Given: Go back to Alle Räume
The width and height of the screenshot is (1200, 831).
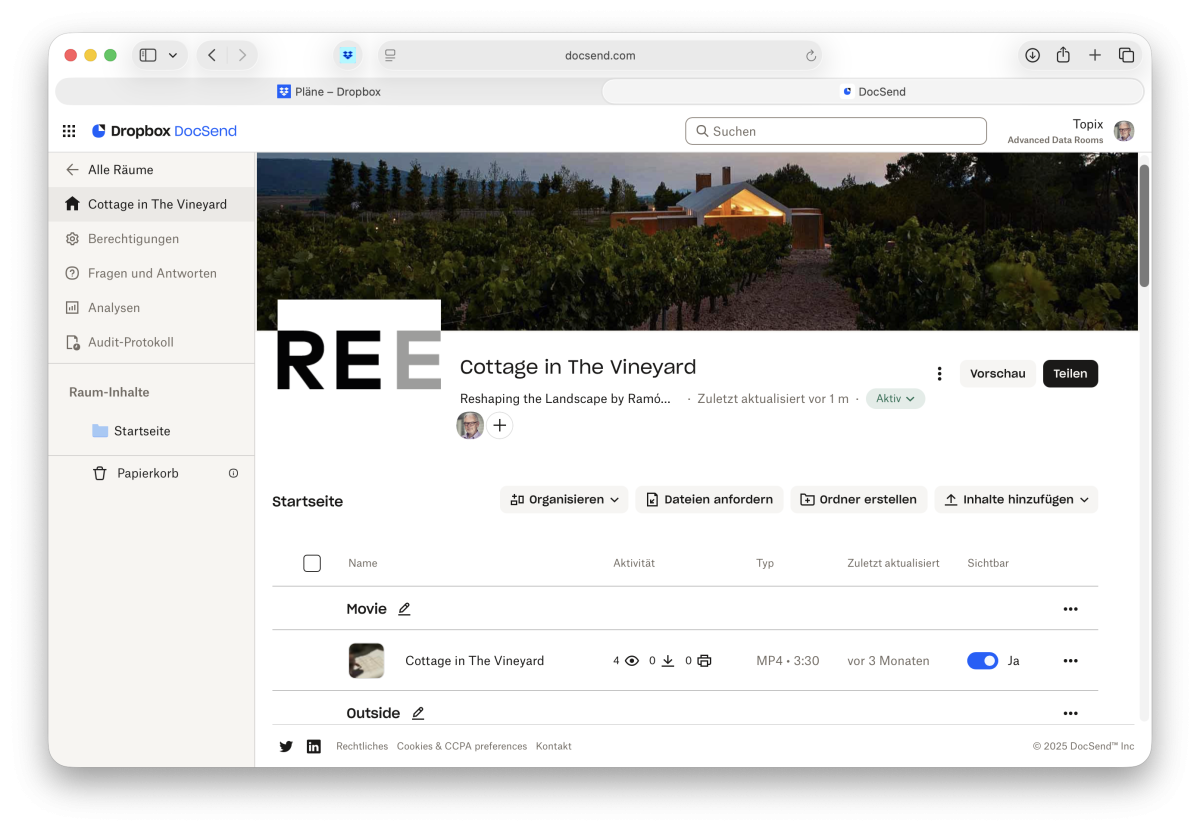Looking at the screenshot, I should (110, 170).
